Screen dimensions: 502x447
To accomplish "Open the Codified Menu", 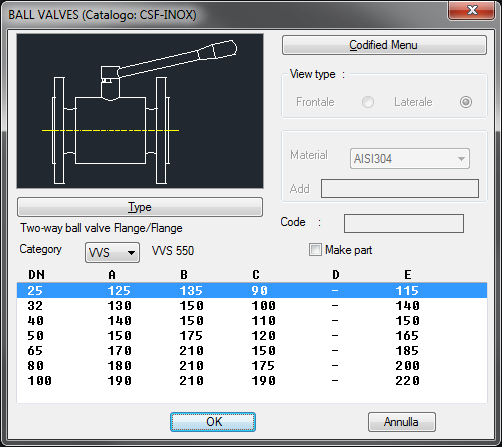I will pyautogui.click(x=384, y=45).
